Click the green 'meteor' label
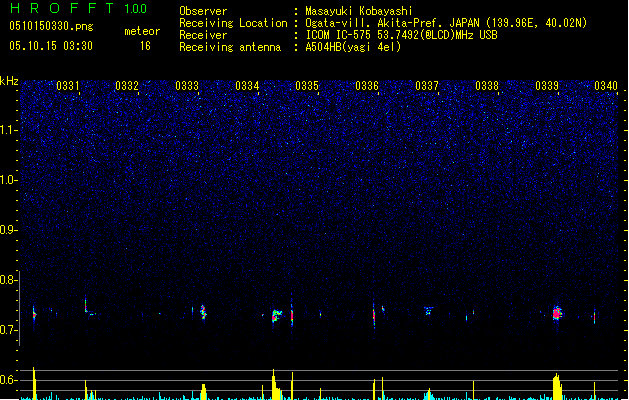This screenshot has height=400, width=629. click(142, 31)
